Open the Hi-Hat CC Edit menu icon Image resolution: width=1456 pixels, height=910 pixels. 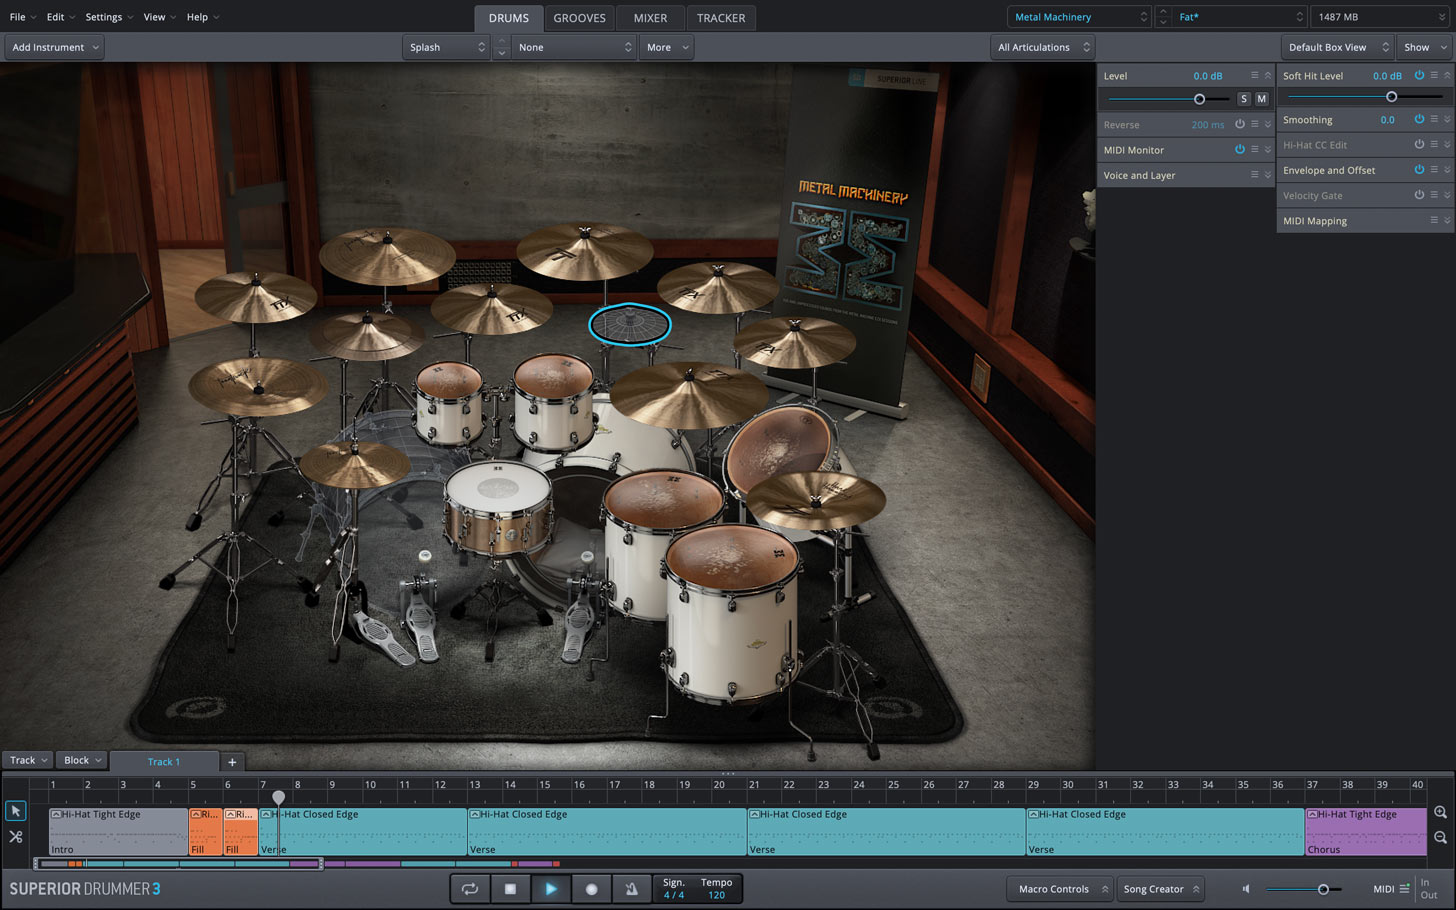[x=1434, y=145]
